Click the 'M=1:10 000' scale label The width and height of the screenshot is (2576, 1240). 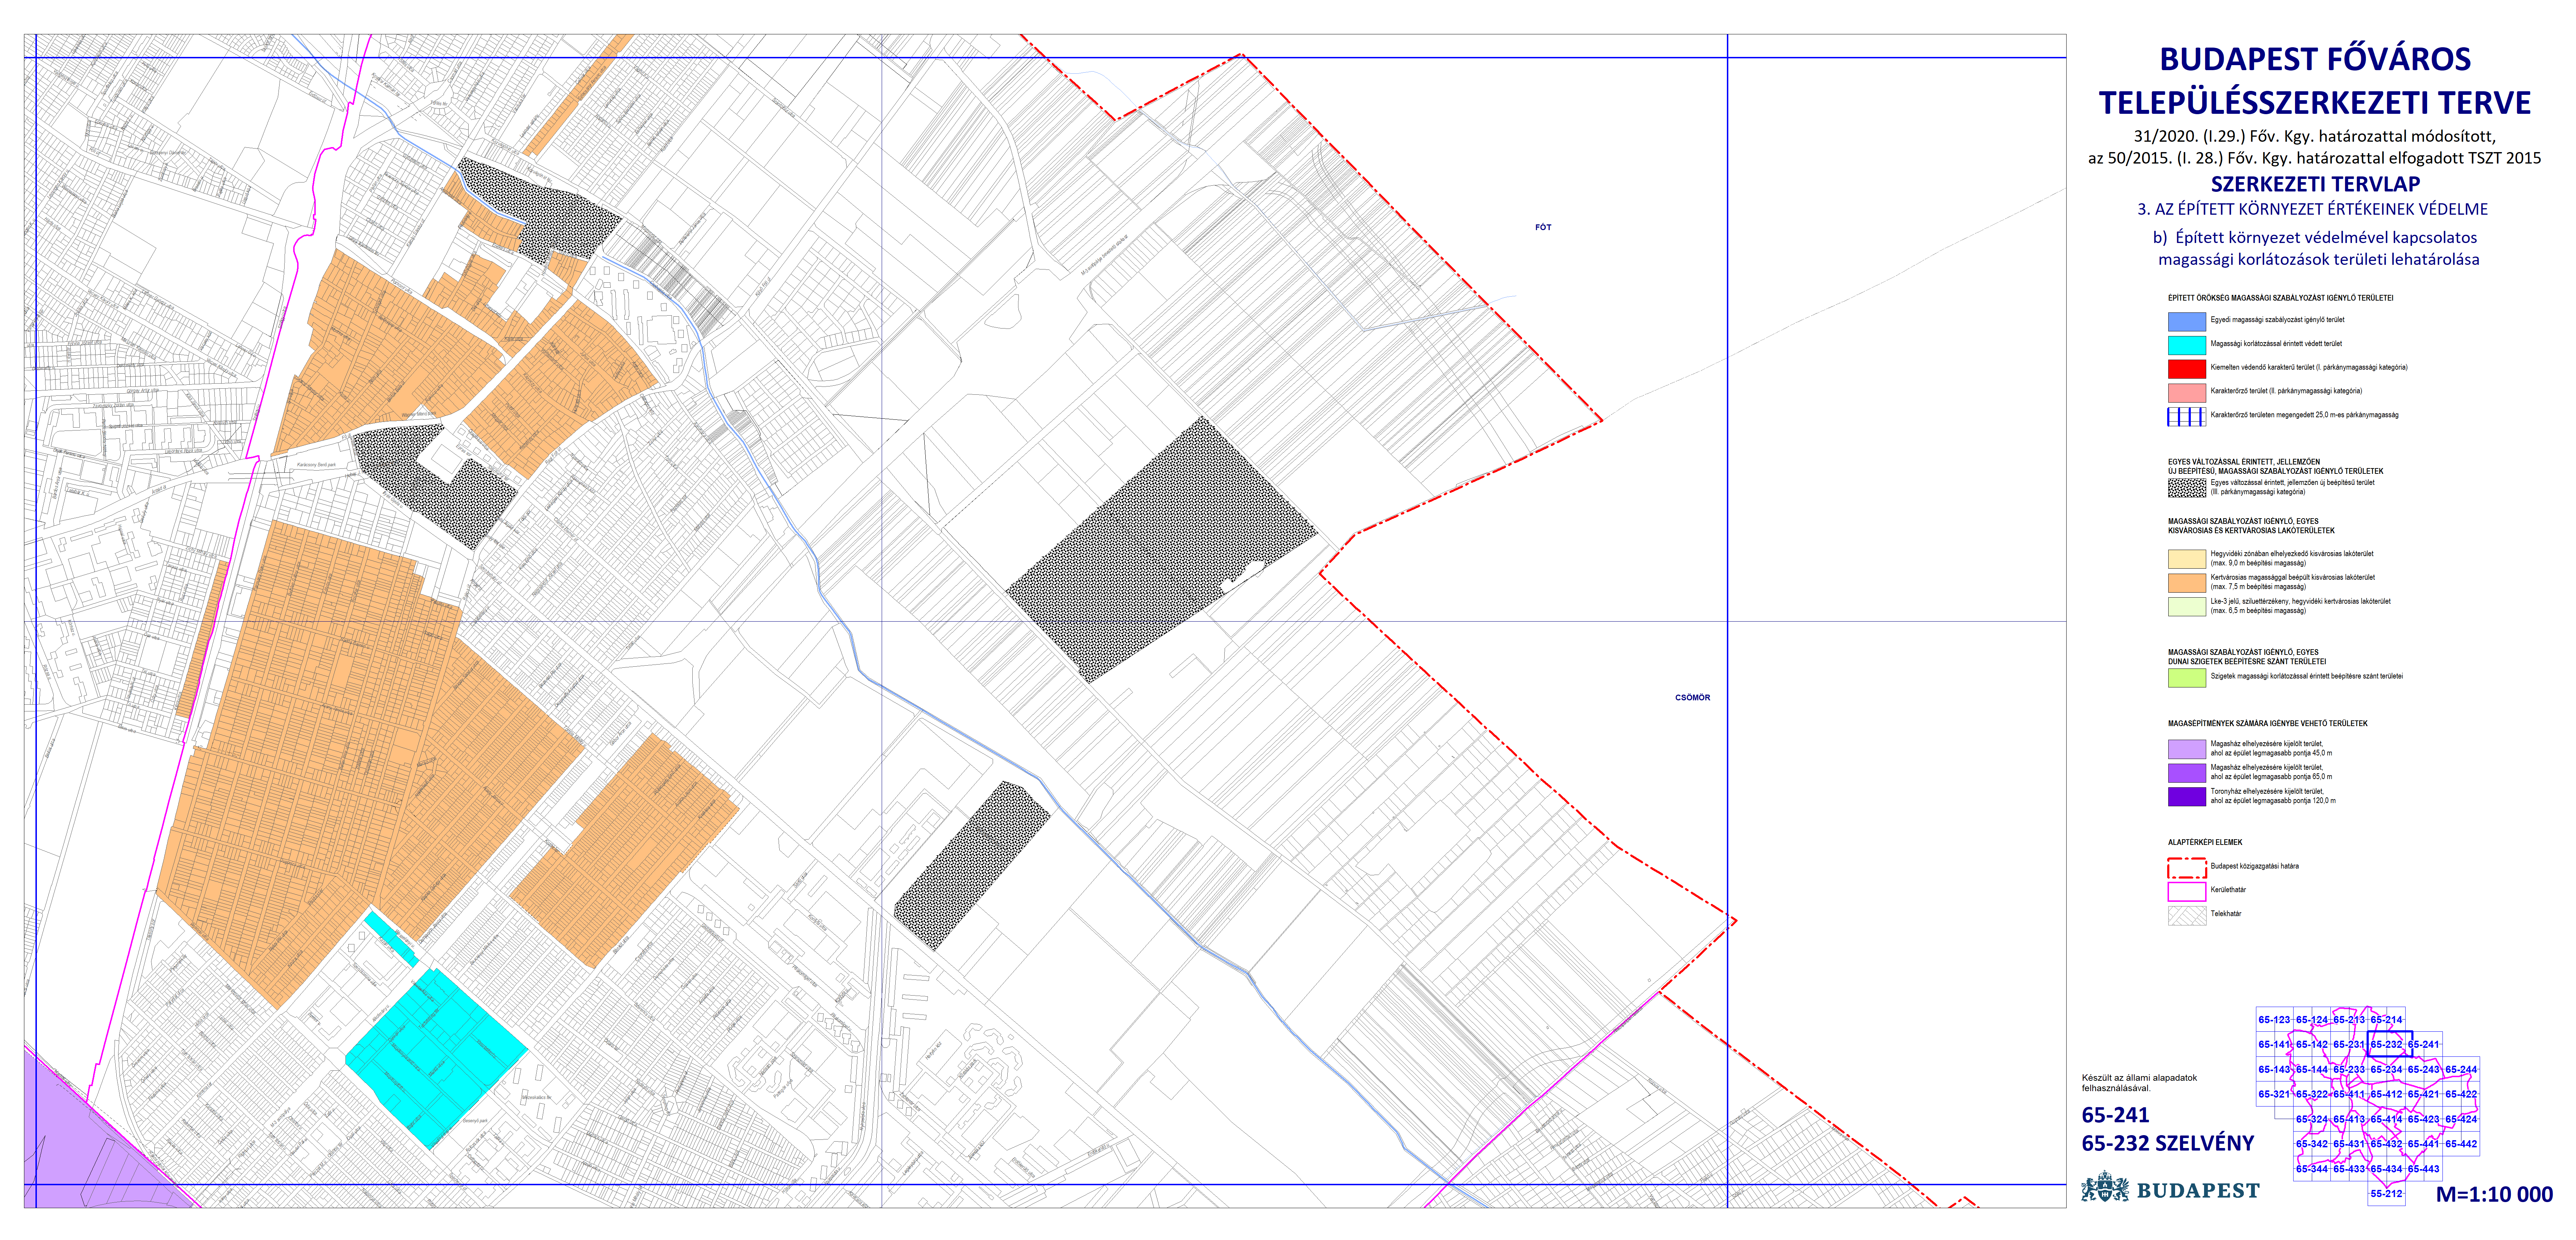coord(2494,1194)
